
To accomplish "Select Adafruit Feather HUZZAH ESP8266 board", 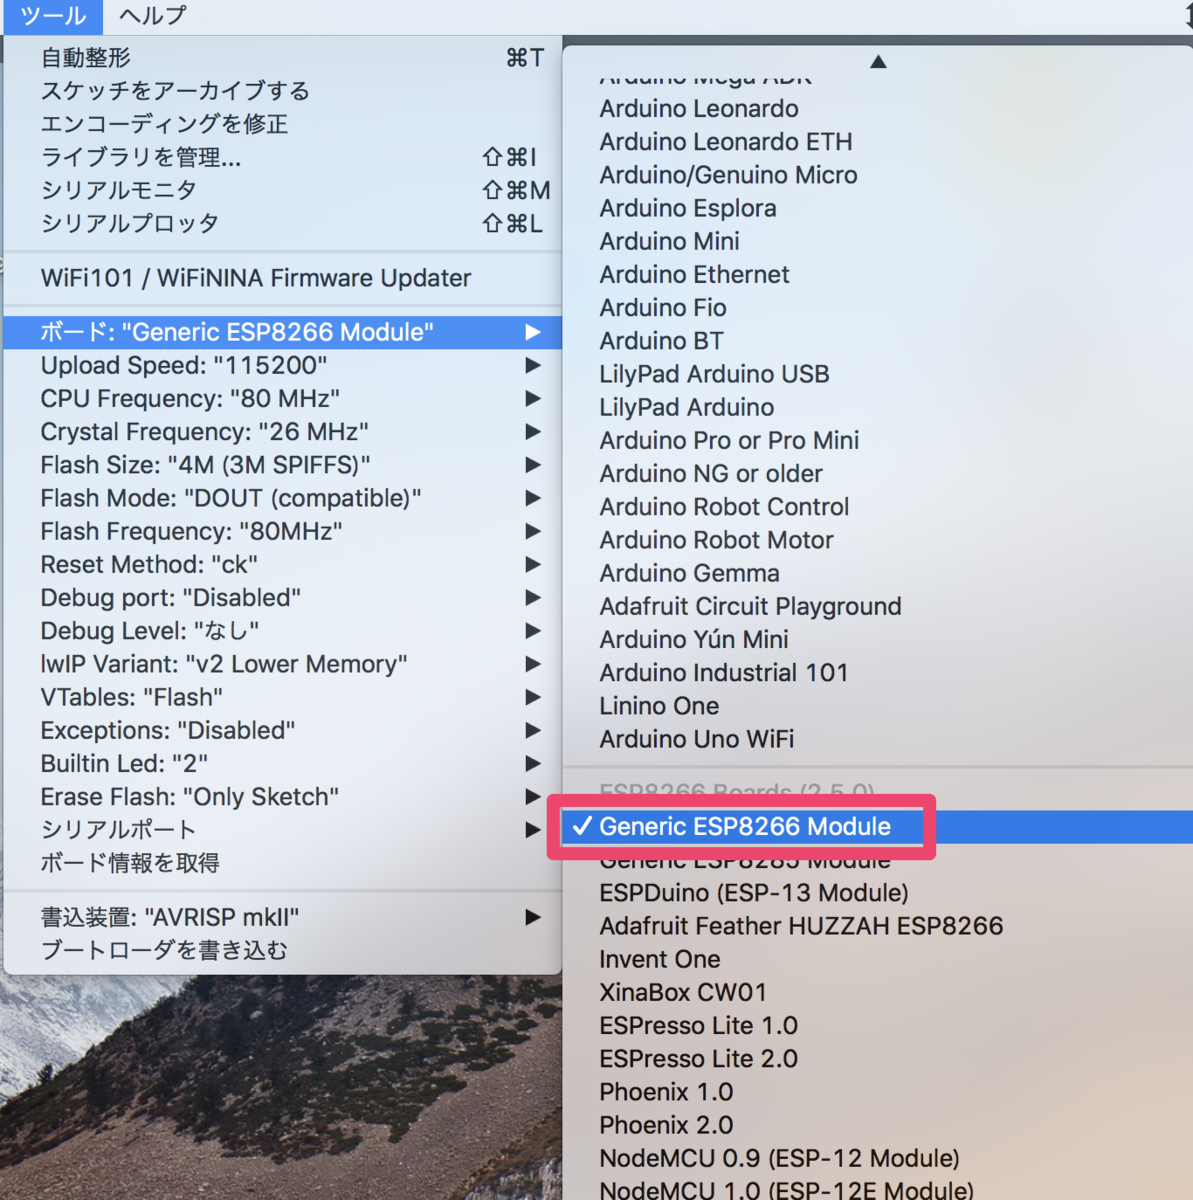I will 878,925.
